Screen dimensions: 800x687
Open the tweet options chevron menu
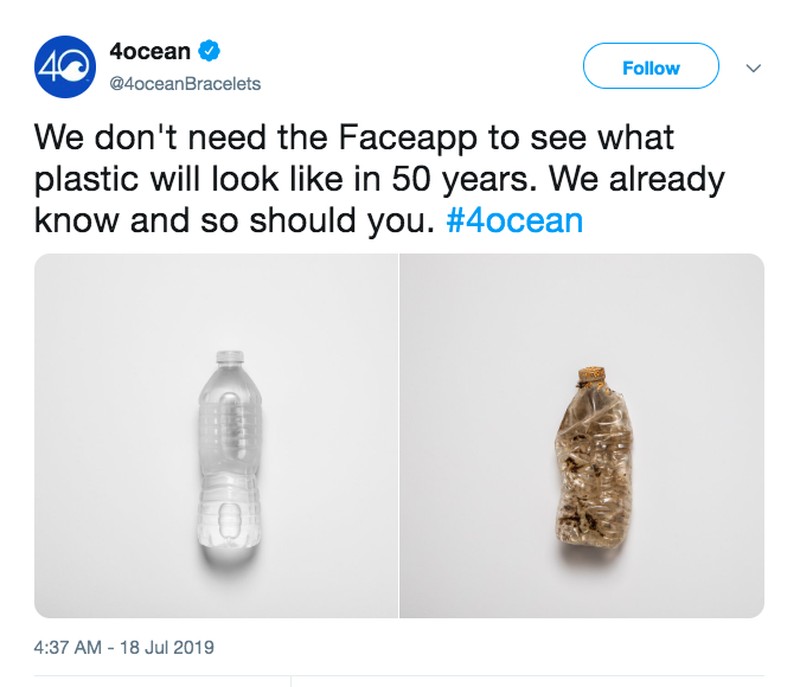pyautogui.click(x=755, y=68)
